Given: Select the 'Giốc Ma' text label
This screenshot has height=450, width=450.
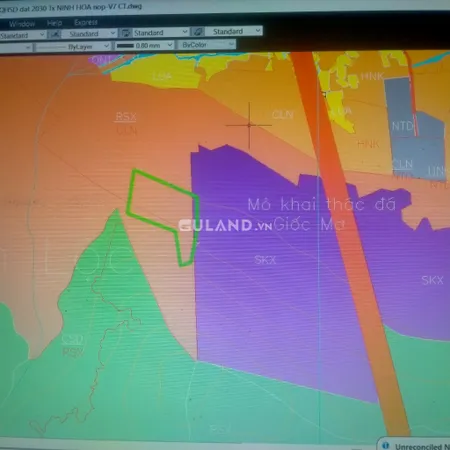Looking at the screenshot, I should click(x=309, y=224).
